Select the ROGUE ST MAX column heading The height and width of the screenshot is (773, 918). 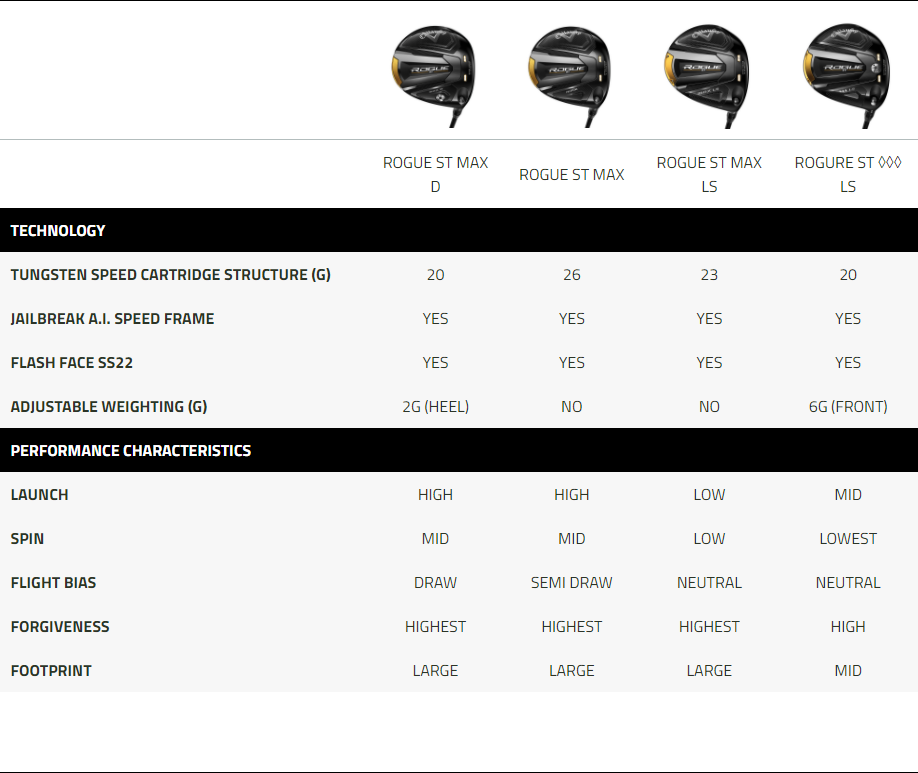click(571, 175)
